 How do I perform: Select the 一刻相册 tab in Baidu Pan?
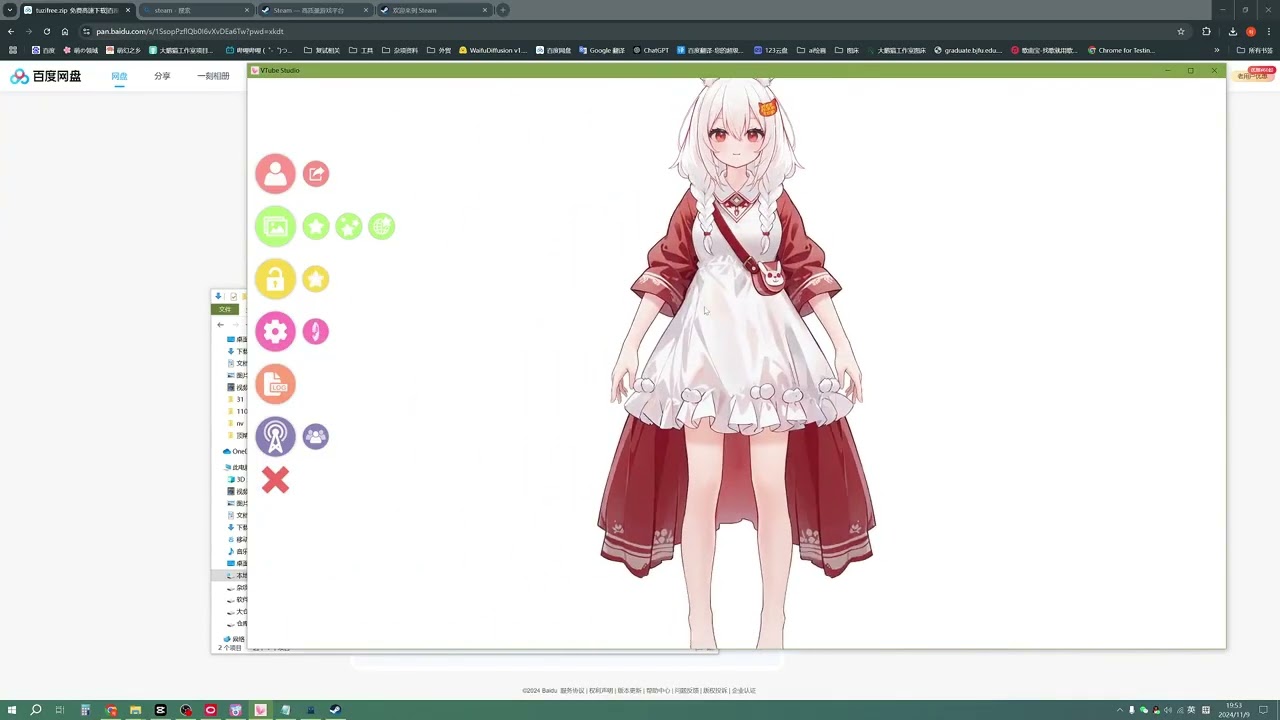213,76
